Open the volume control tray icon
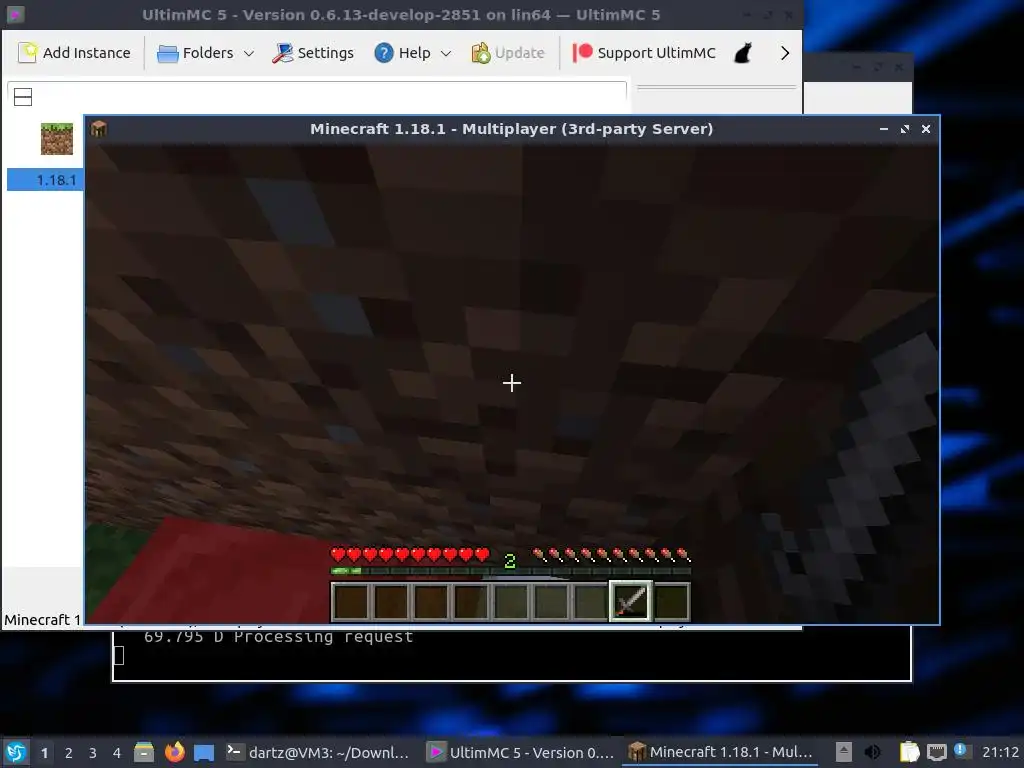This screenshot has height=768, width=1024. click(x=872, y=752)
